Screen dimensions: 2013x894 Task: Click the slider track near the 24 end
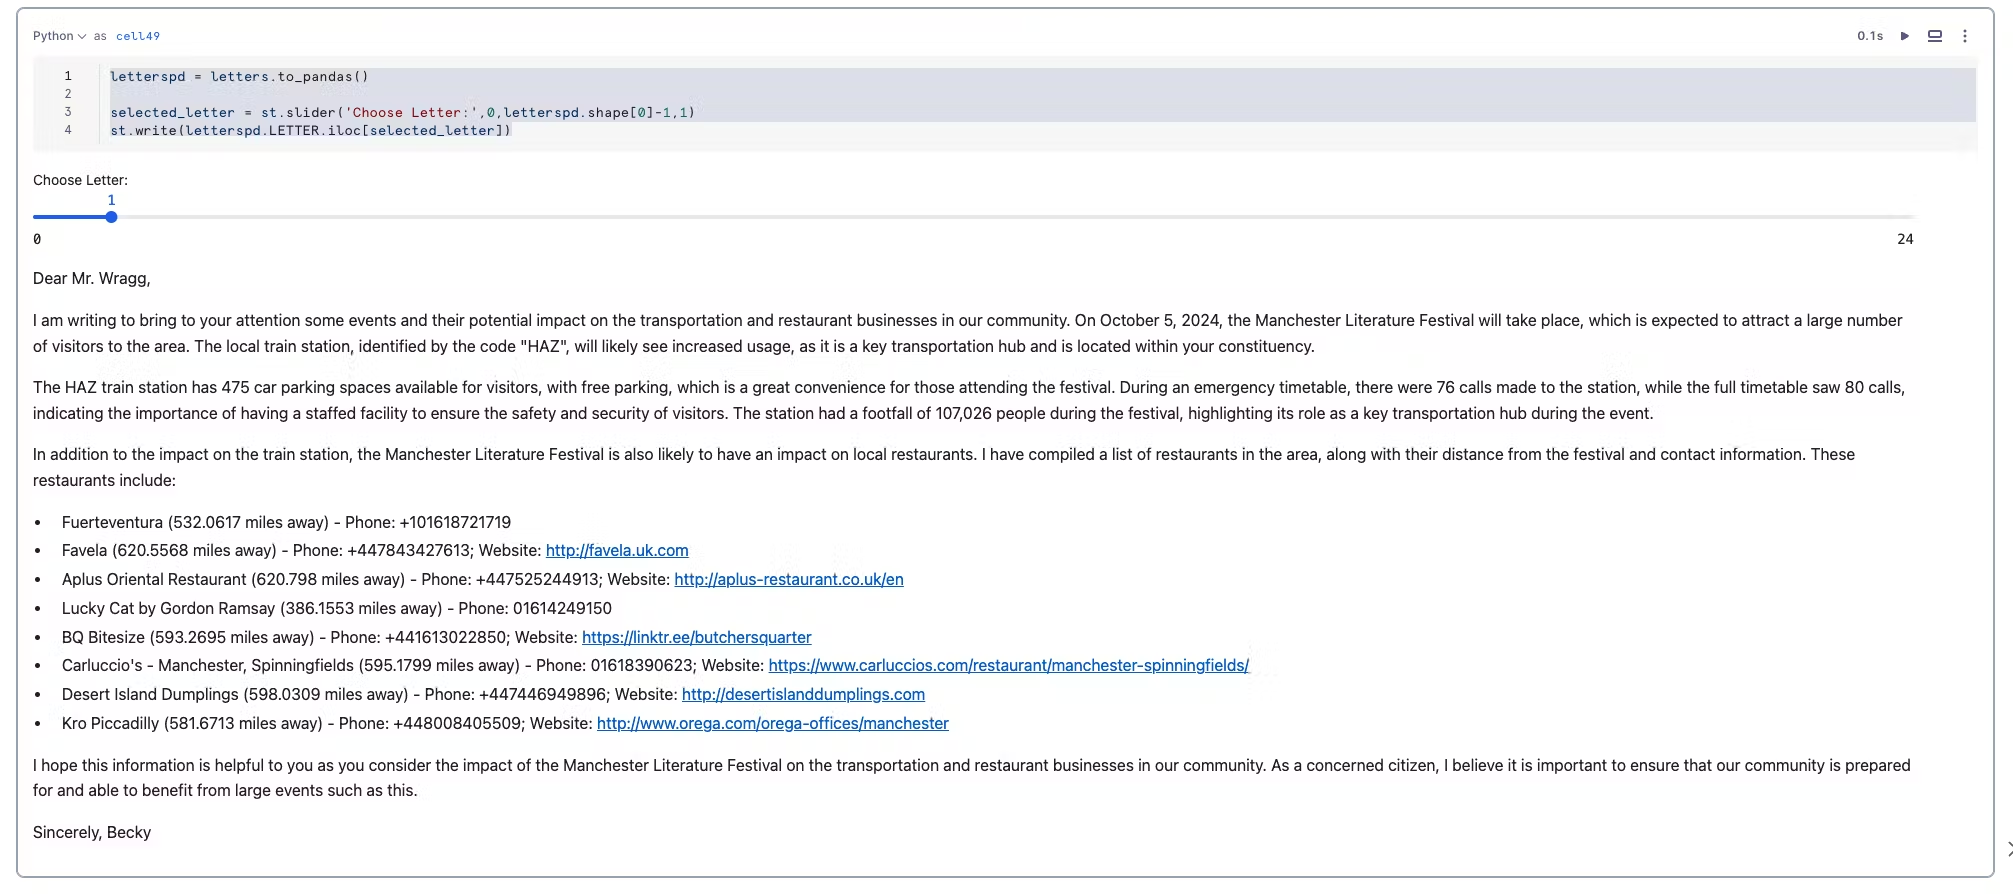pyautogui.click(x=1880, y=217)
